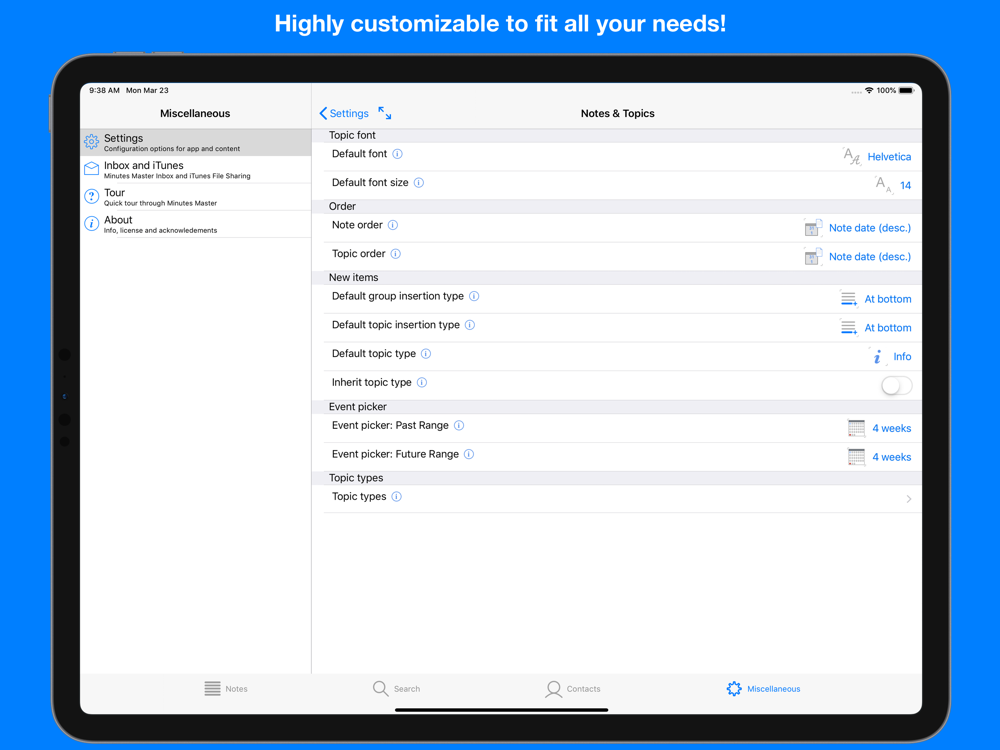Viewport: 1000px width, 750px height.
Task: Select the Miscellaneous tab
Action: pyautogui.click(x=763, y=689)
